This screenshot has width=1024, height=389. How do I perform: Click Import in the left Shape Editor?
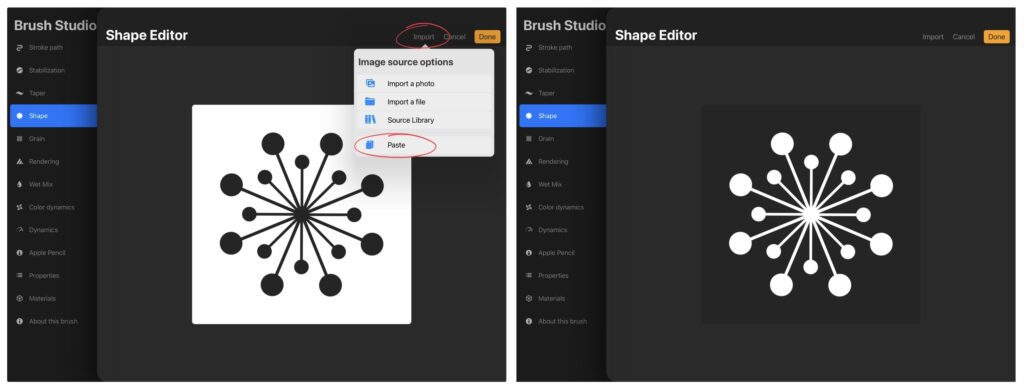(424, 37)
